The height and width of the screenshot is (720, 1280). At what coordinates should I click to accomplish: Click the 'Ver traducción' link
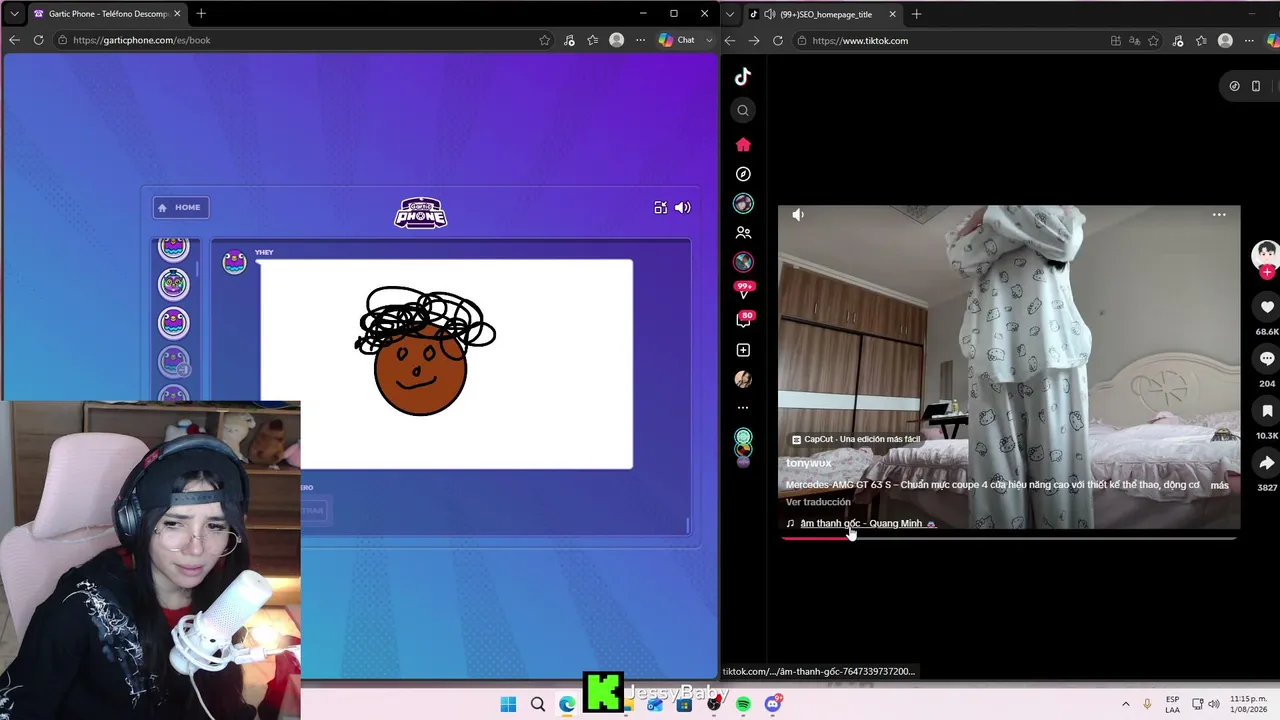click(818, 502)
